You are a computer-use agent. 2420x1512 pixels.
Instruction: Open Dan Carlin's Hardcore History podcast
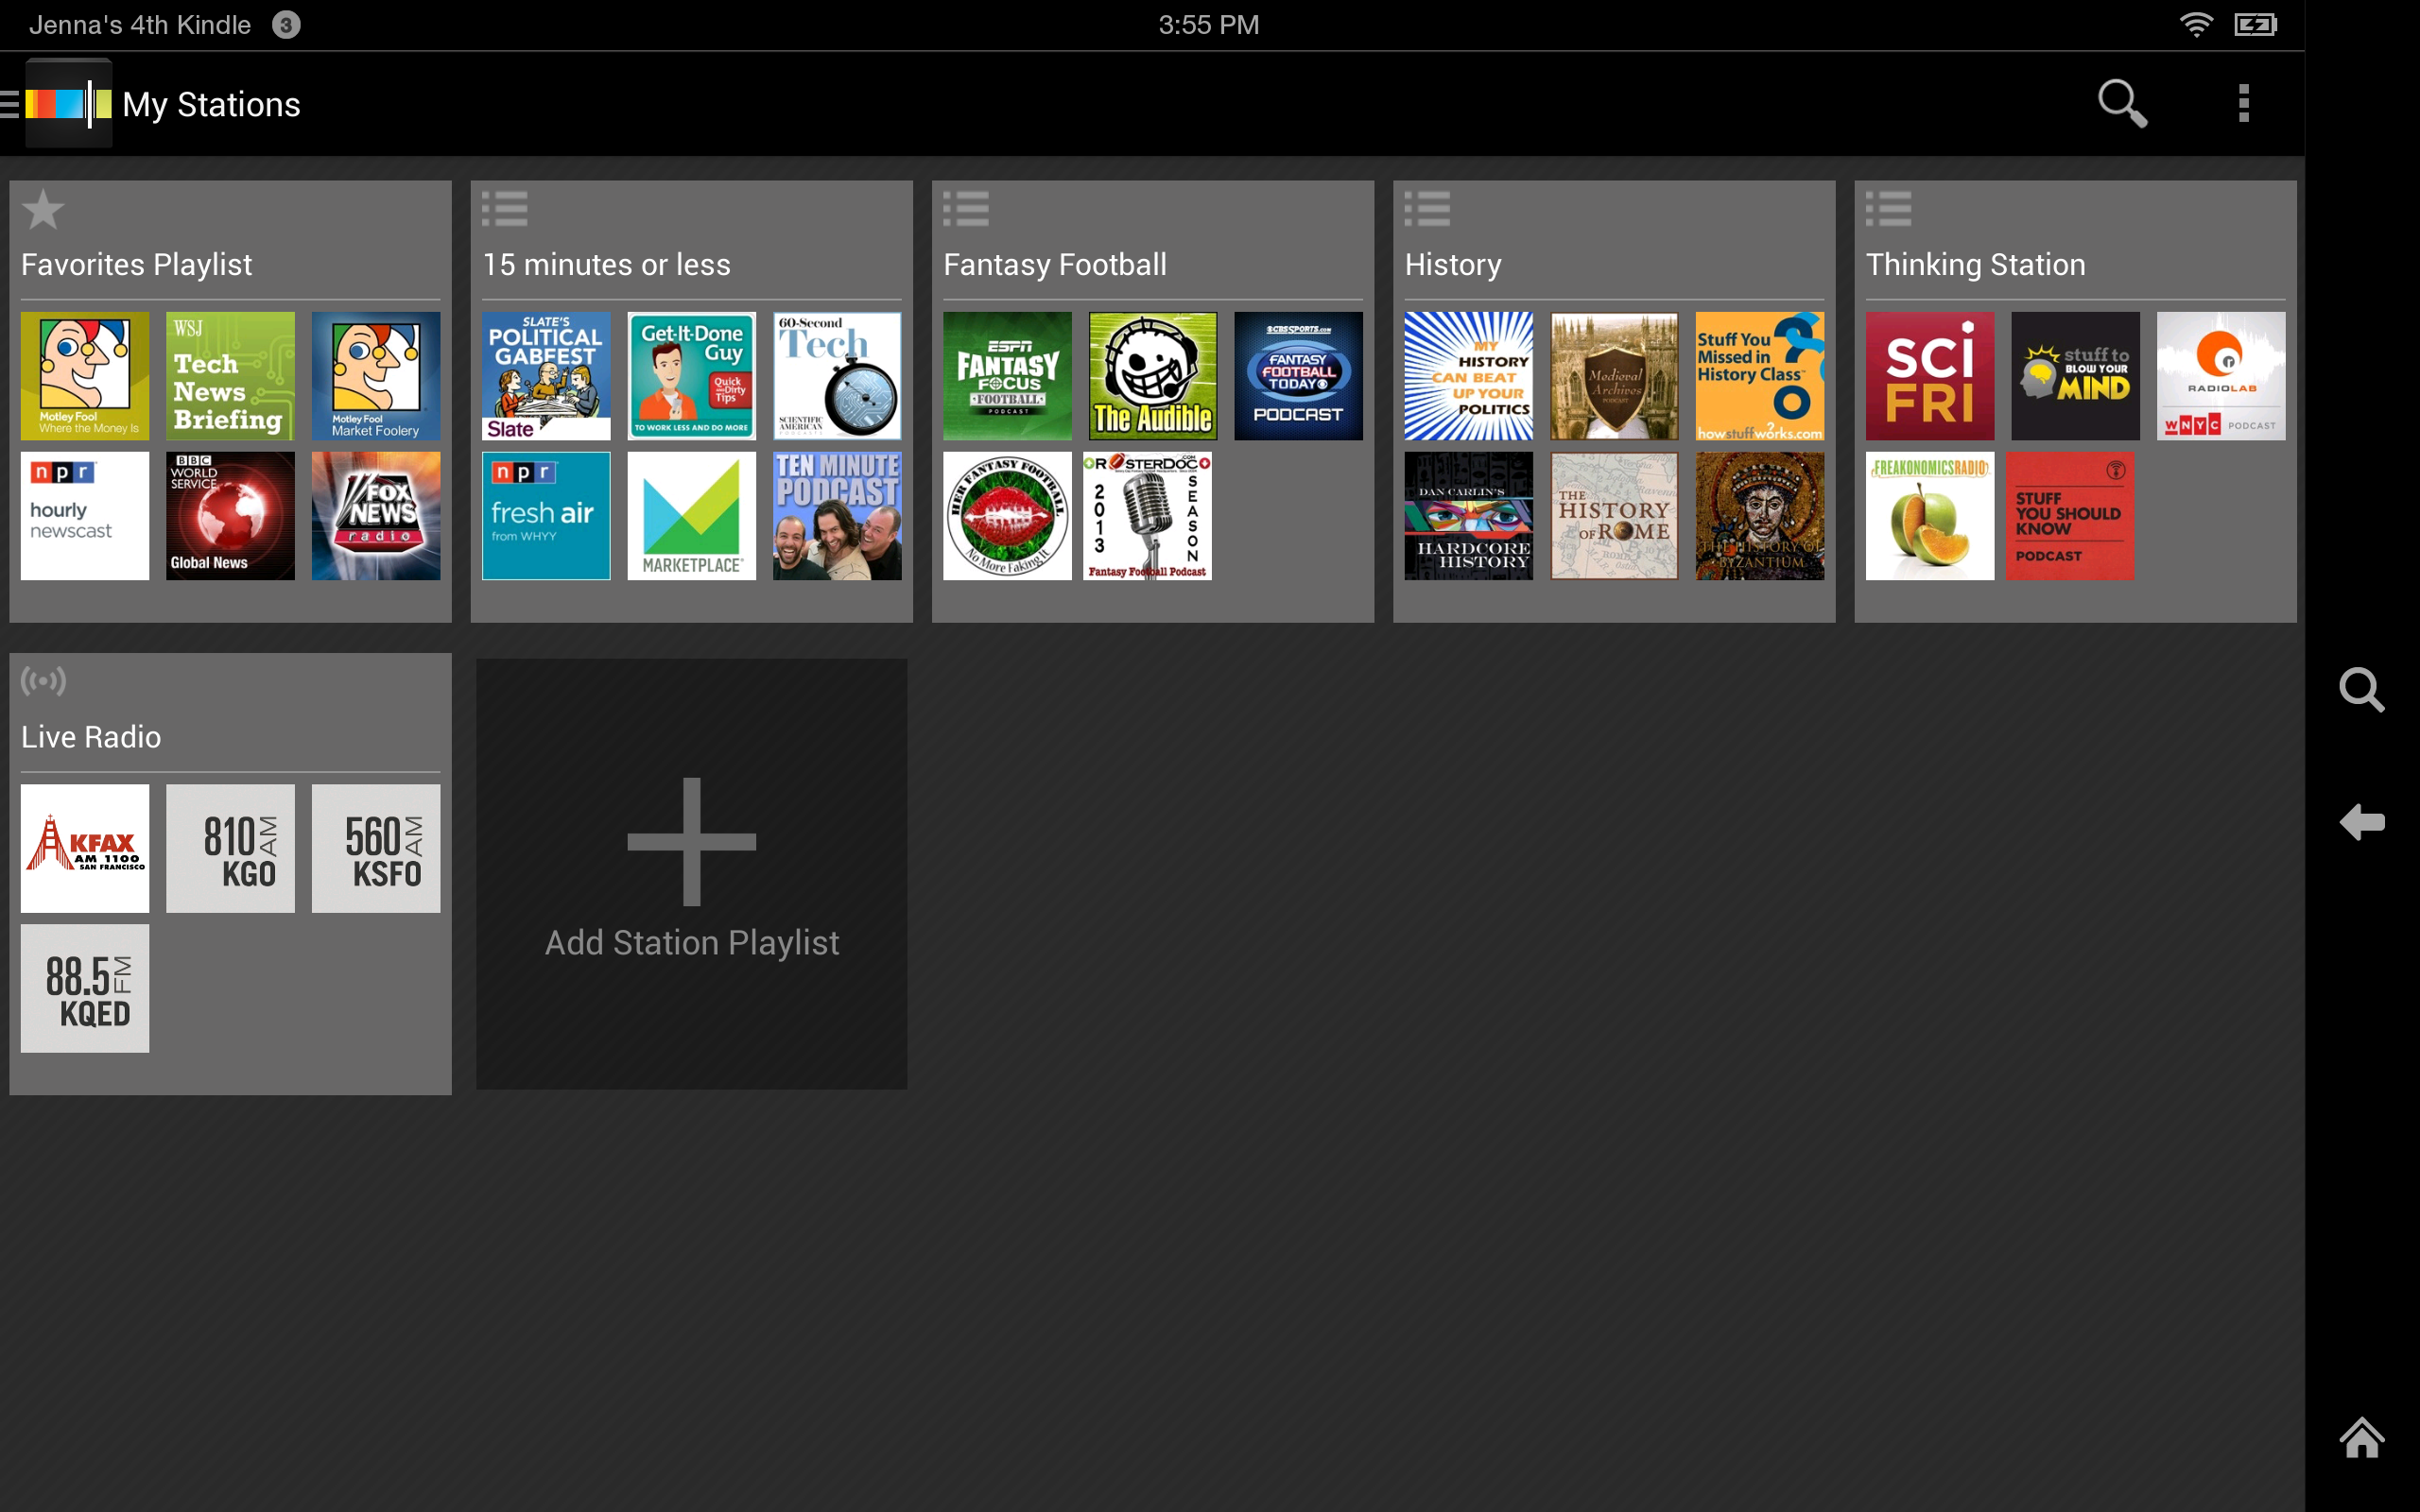tap(1467, 515)
